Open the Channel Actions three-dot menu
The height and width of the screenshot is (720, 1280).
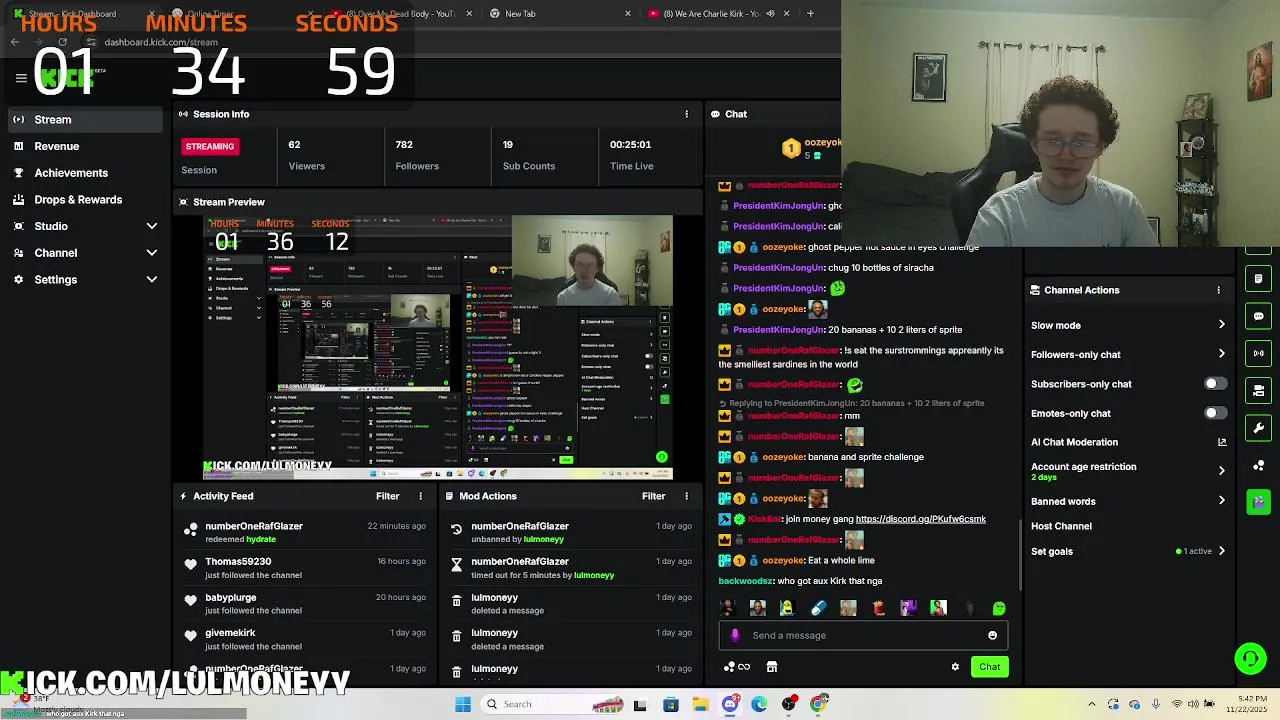coord(1218,290)
